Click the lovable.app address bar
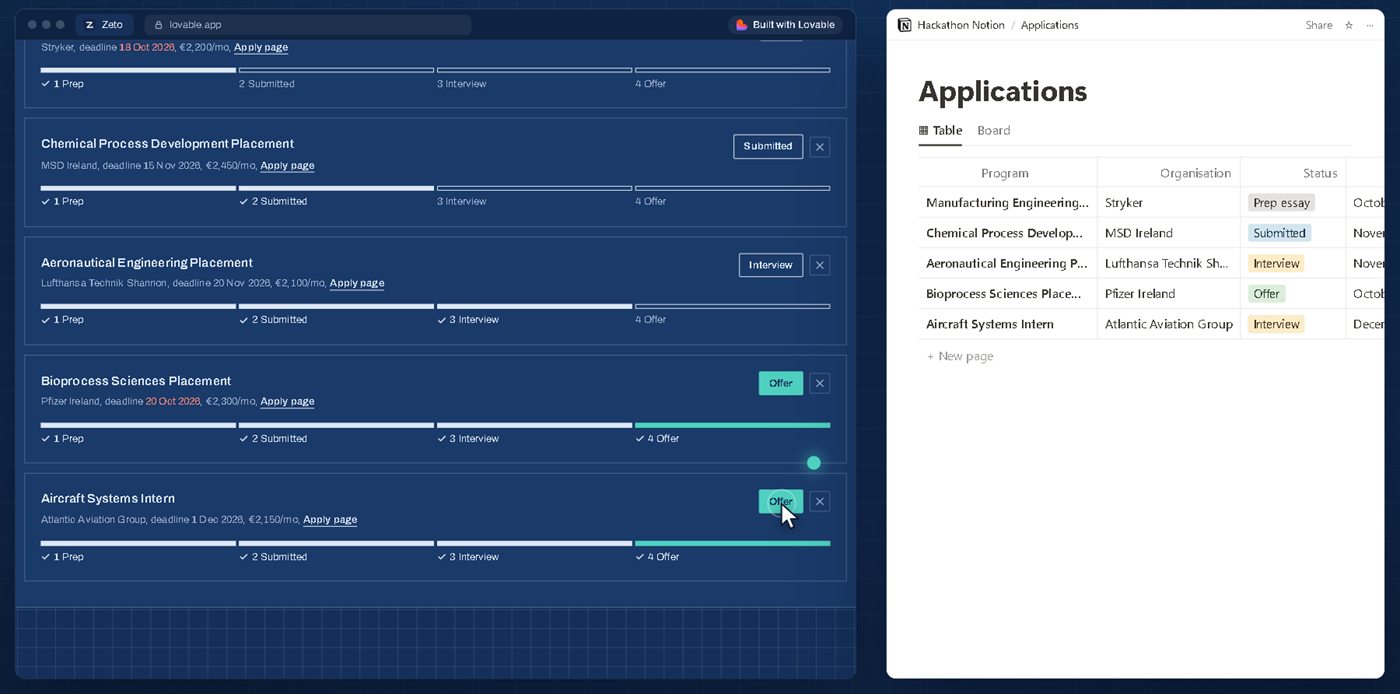1400x694 pixels. click(308, 25)
